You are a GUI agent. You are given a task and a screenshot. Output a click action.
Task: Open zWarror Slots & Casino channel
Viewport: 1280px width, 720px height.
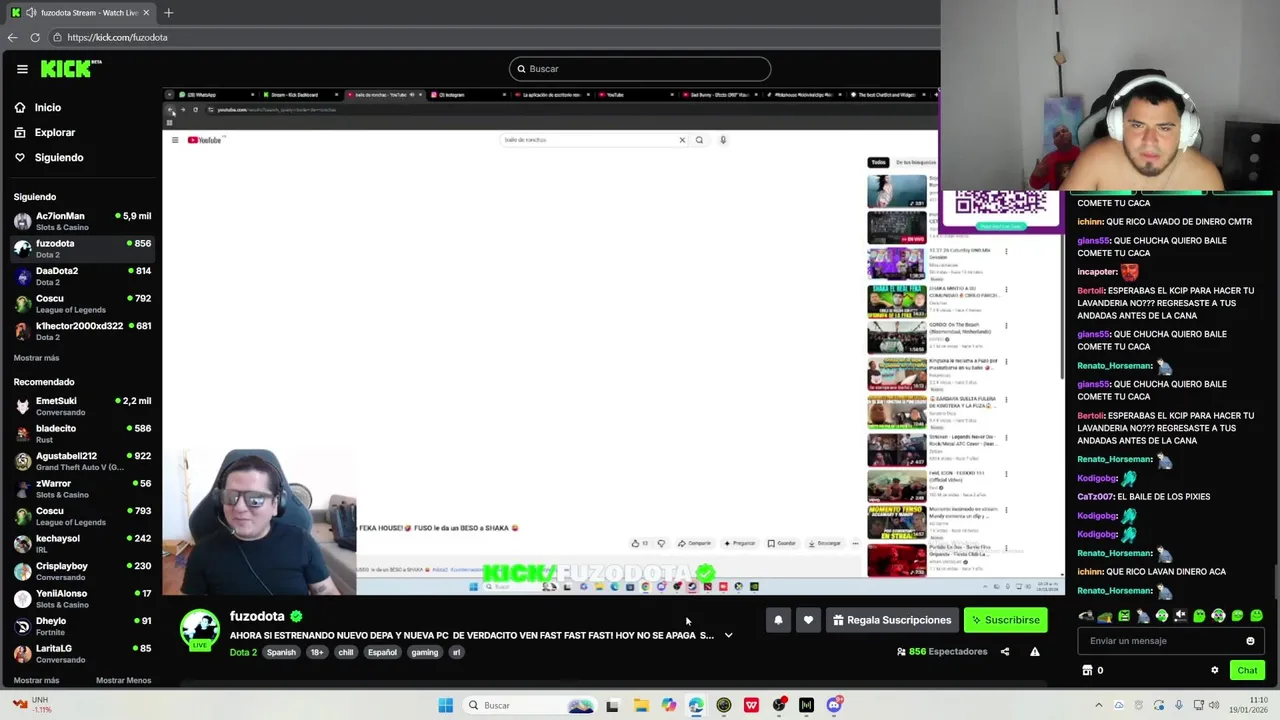[x=82, y=489]
